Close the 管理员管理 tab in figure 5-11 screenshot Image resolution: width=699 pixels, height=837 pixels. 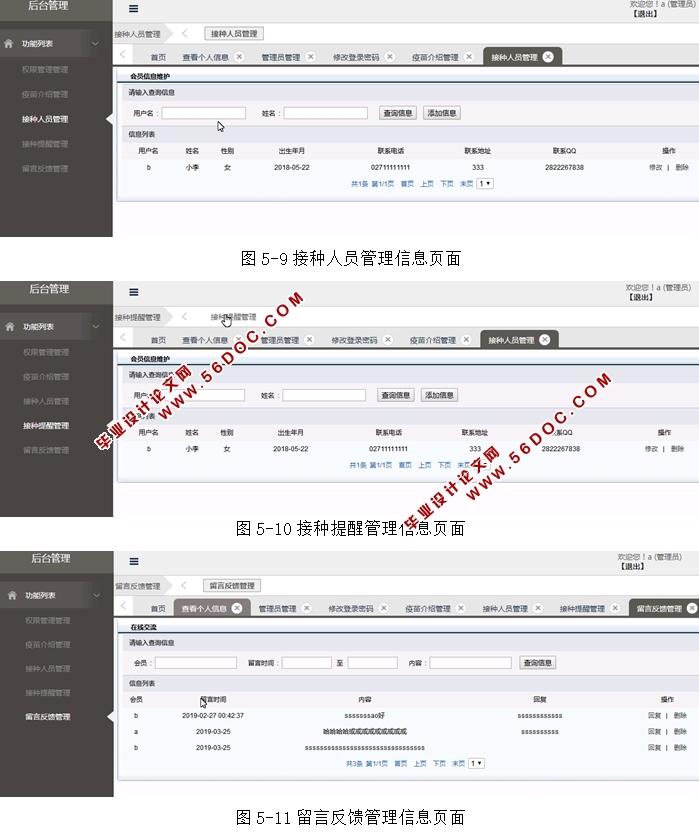307,608
